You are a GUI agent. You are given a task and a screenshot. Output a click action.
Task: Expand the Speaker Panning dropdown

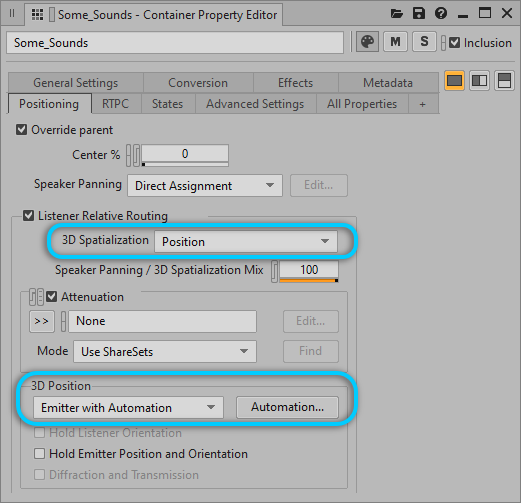205,186
